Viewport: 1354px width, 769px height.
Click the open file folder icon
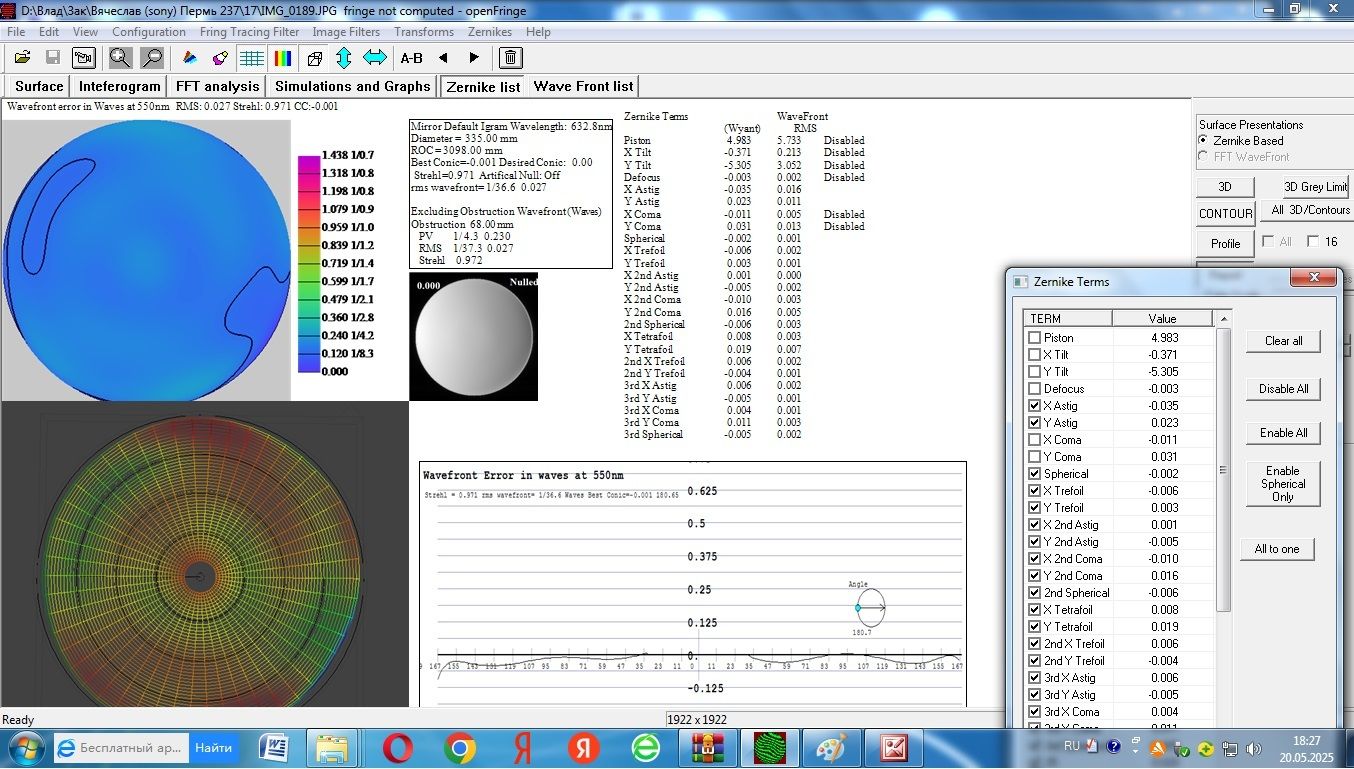(x=22, y=58)
